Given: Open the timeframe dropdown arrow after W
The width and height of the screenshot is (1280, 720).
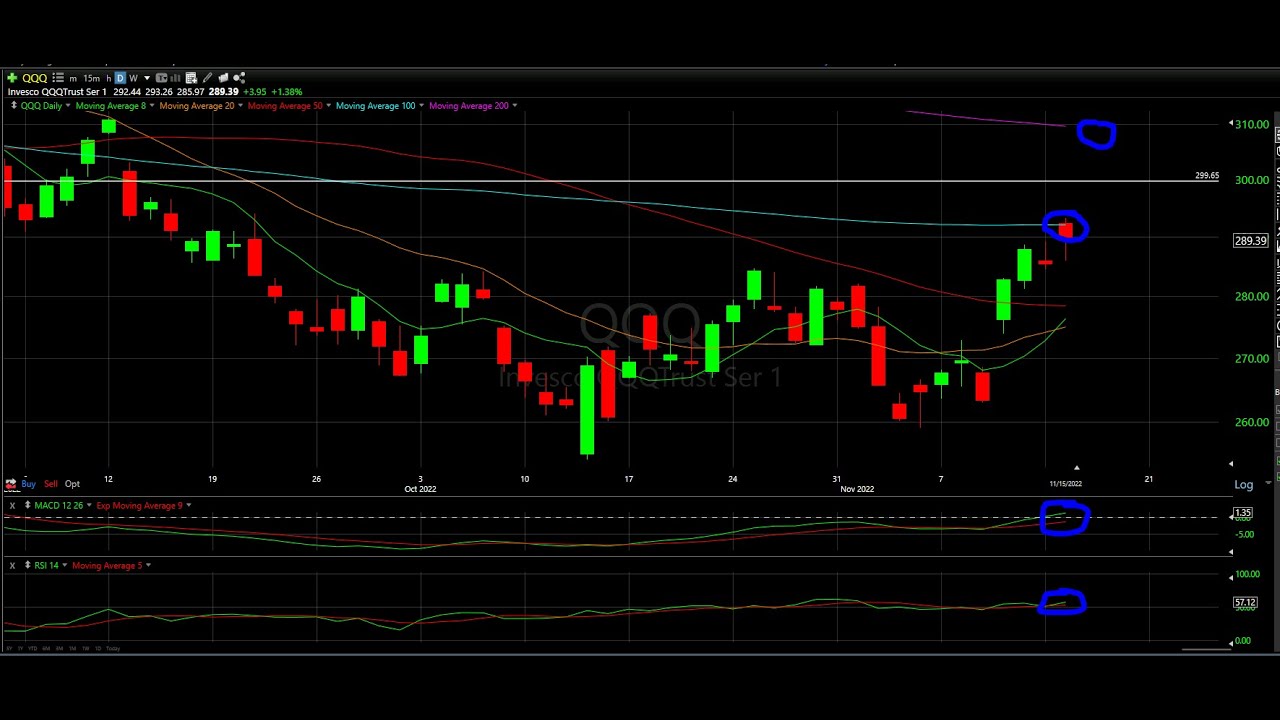Looking at the screenshot, I should coord(147,78).
